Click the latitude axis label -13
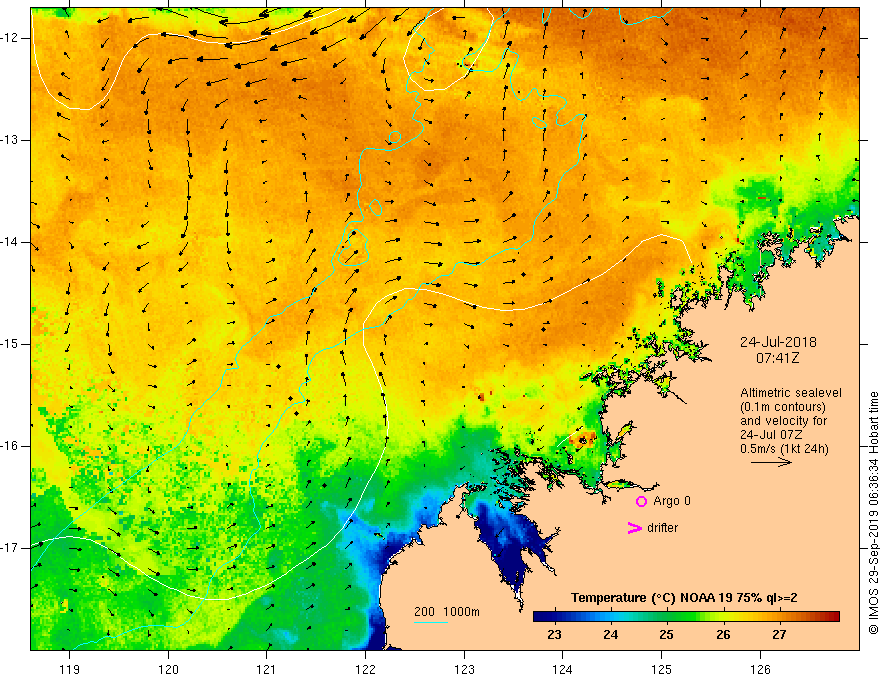880x680 pixels. 10,140
